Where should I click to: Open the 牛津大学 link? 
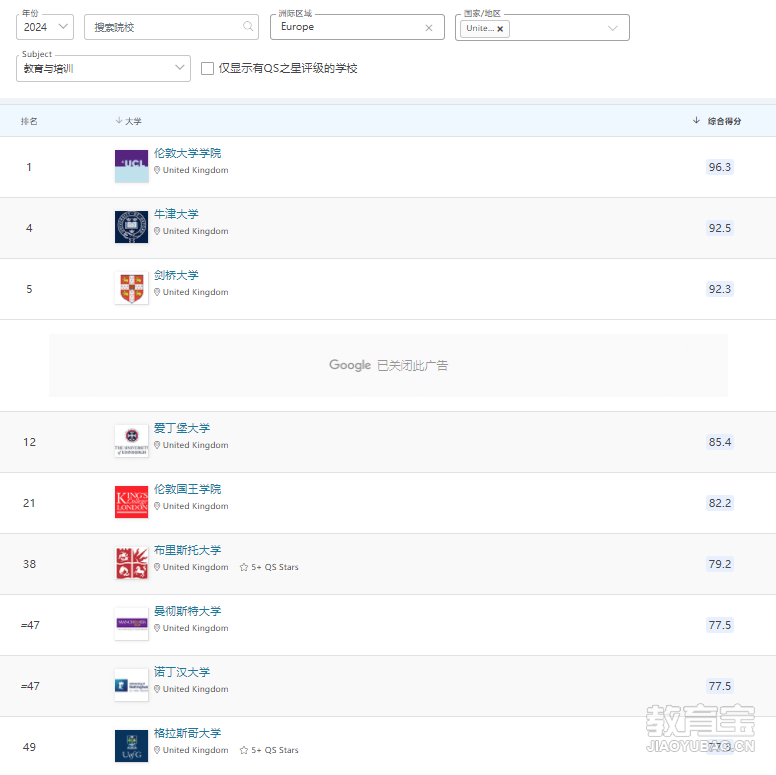tap(176, 214)
